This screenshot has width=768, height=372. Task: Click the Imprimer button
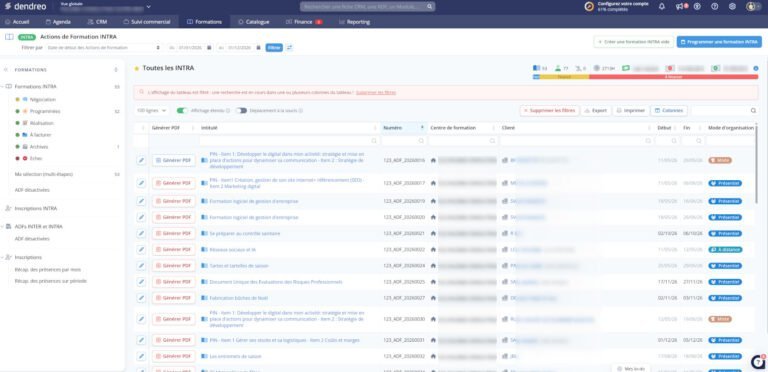[631, 111]
